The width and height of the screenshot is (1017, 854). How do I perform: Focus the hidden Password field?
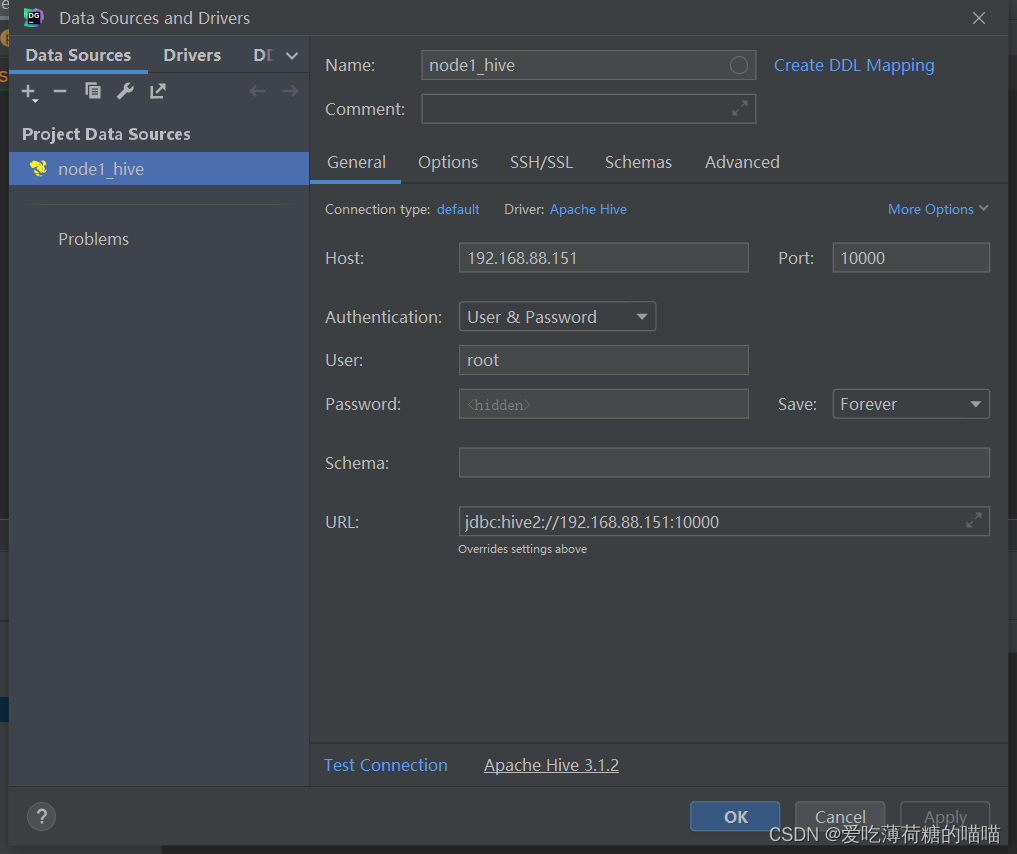(x=603, y=404)
